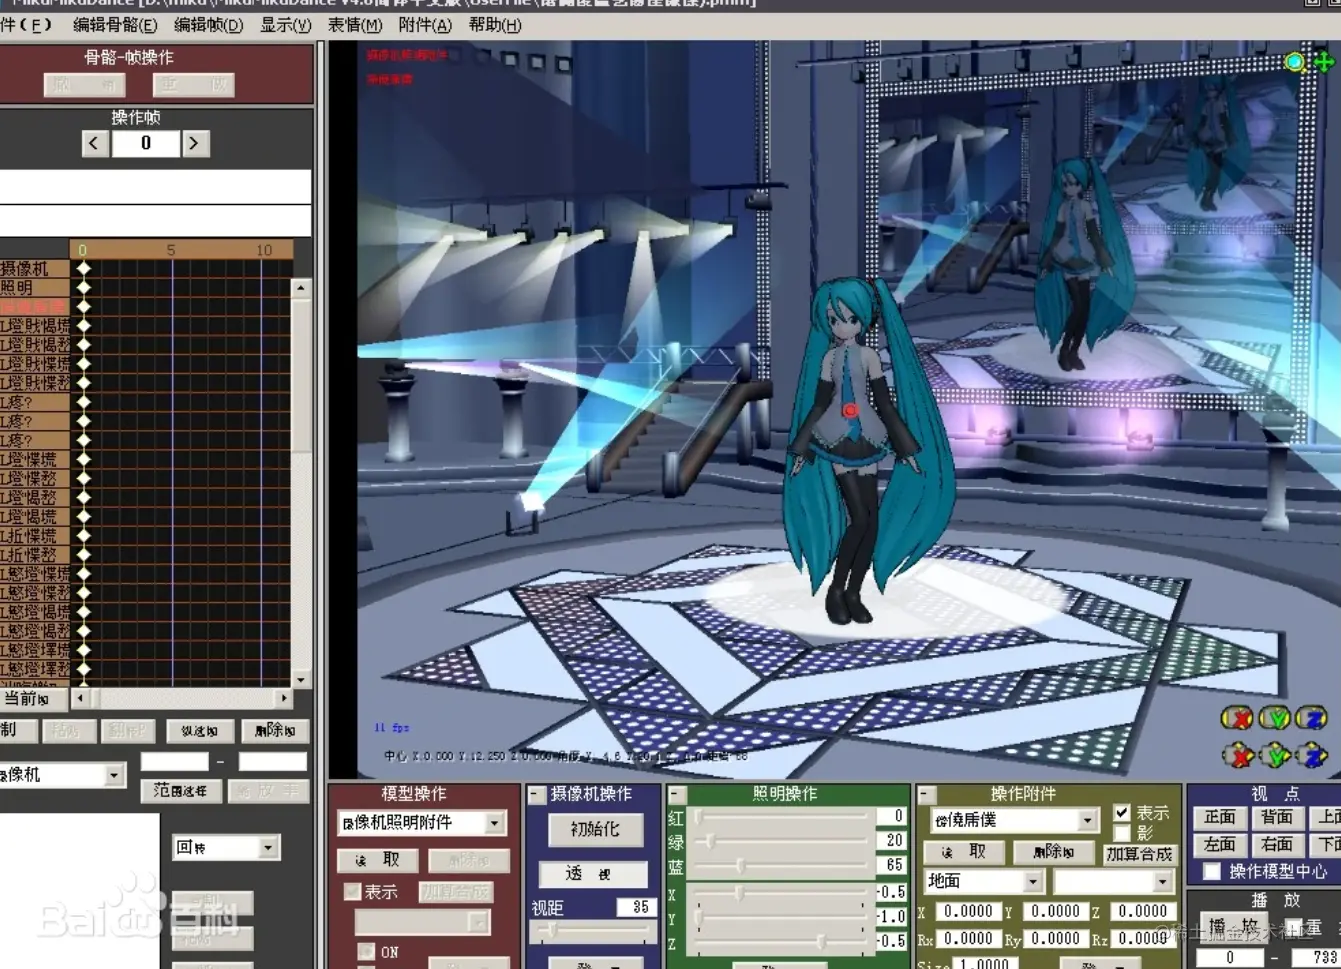This screenshot has height=969, width=1341.
Task: Click the 右面 right view button
Action: pyautogui.click(x=1276, y=844)
